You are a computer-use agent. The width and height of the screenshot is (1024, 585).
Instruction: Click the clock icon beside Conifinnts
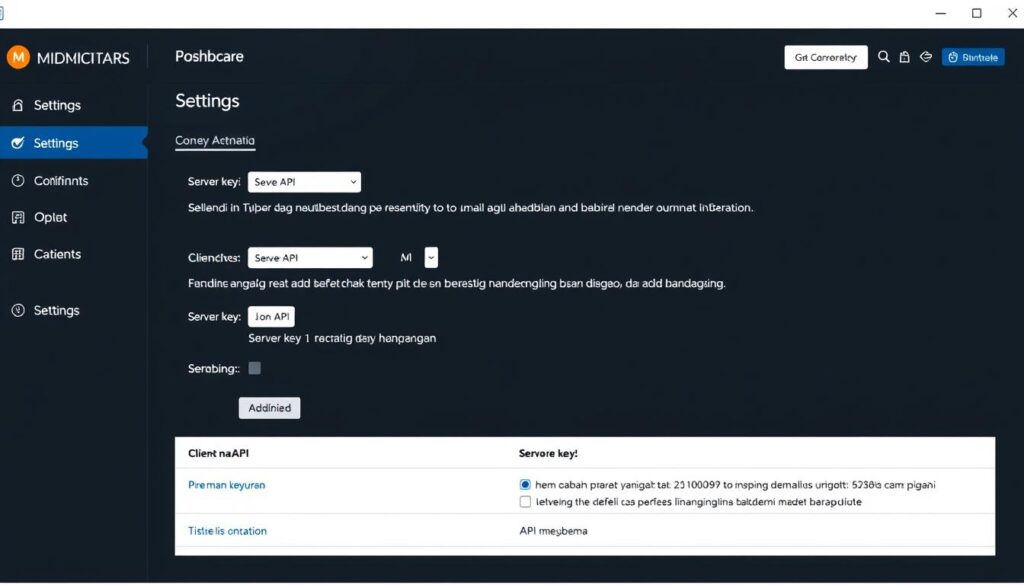pos(18,181)
